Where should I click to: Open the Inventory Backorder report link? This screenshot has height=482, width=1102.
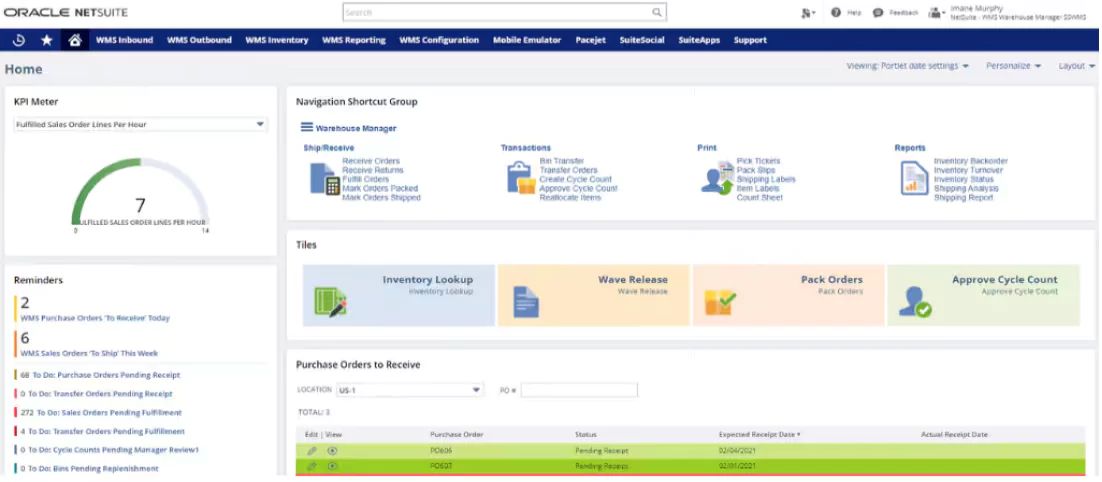(x=971, y=161)
